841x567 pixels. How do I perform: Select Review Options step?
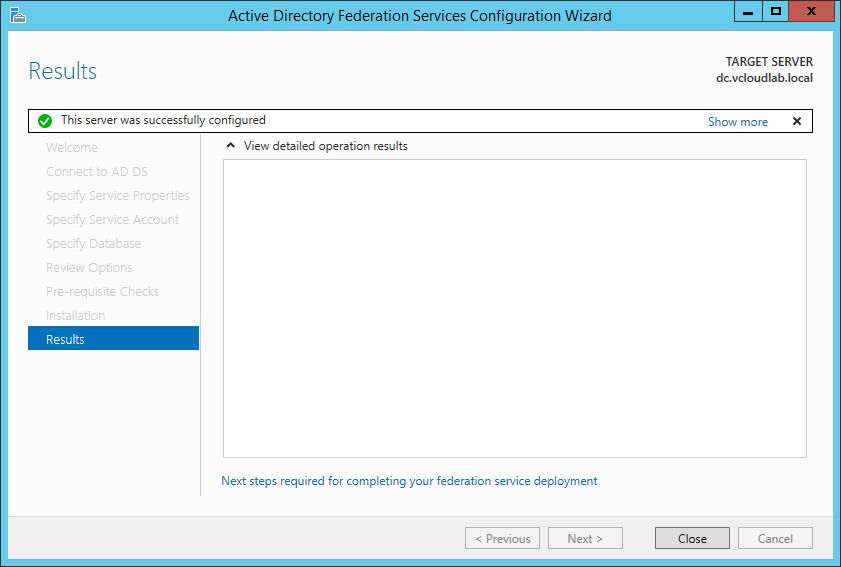tap(89, 268)
